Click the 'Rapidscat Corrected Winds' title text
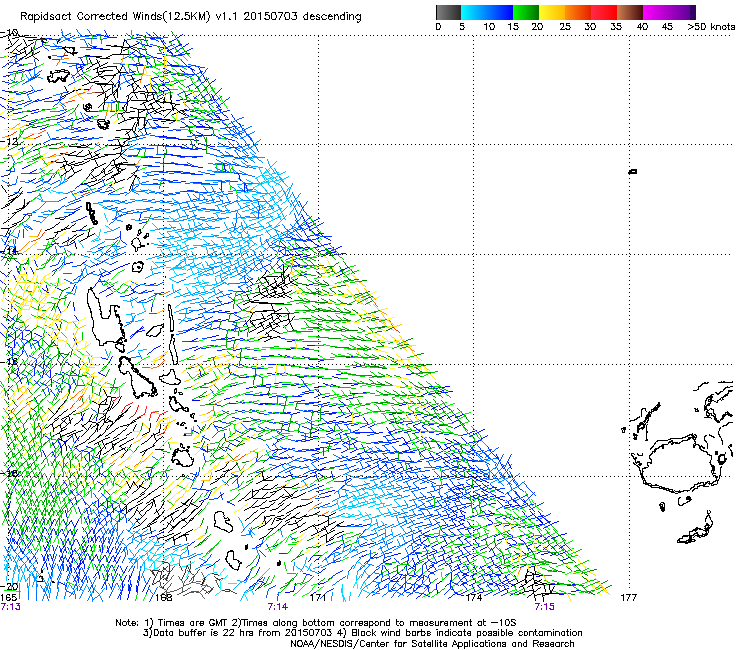The height and width of the screenshot is (650, 740). [x=114, y=17]
